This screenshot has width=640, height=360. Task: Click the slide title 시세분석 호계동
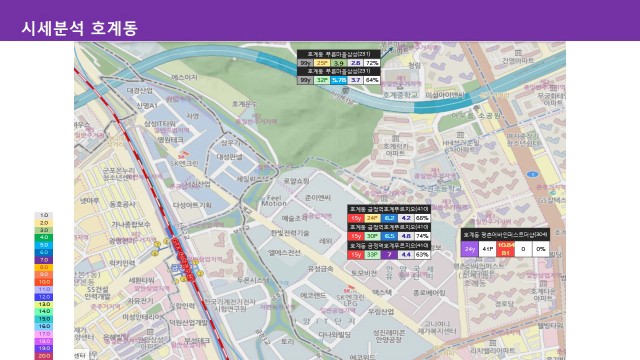pyautogui.click(x=80, y=29)
